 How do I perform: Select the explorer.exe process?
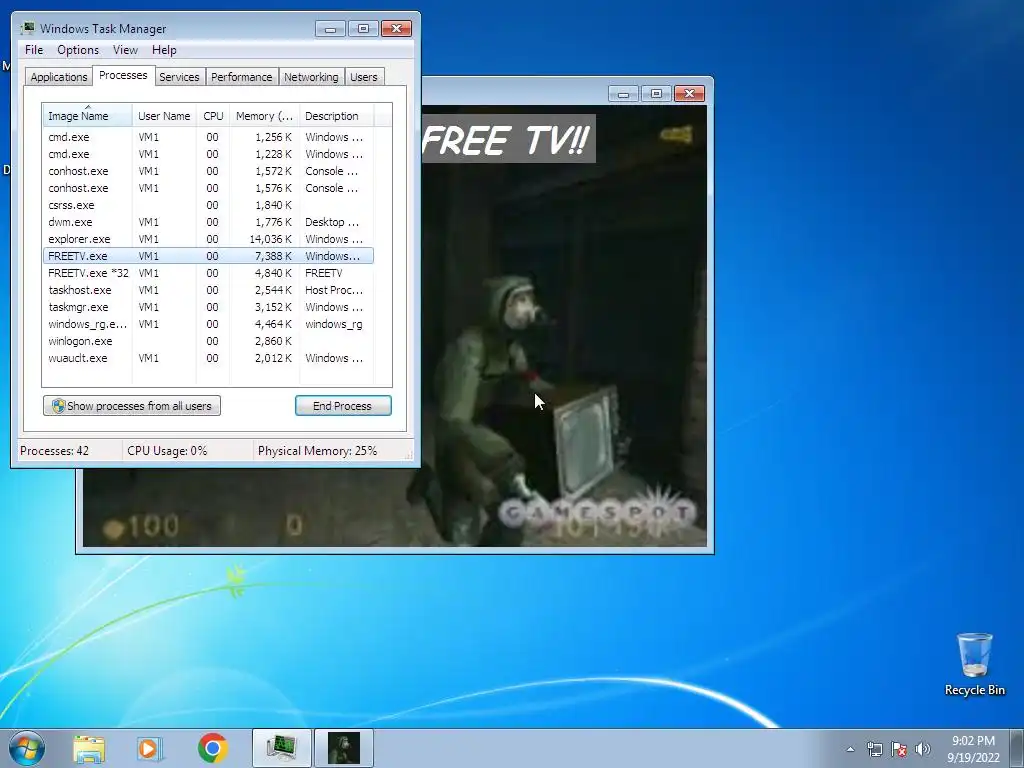point(208,239)
